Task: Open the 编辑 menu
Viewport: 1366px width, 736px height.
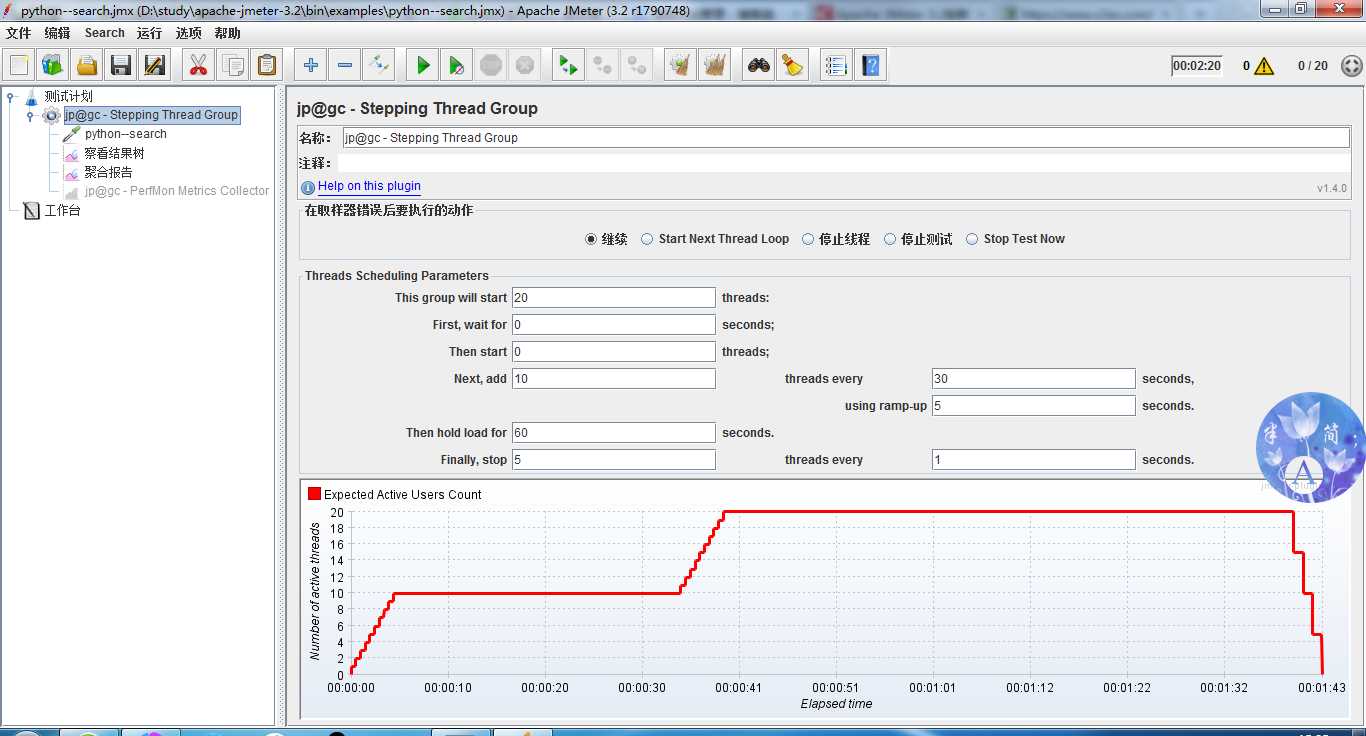Action: pos(57,33)
